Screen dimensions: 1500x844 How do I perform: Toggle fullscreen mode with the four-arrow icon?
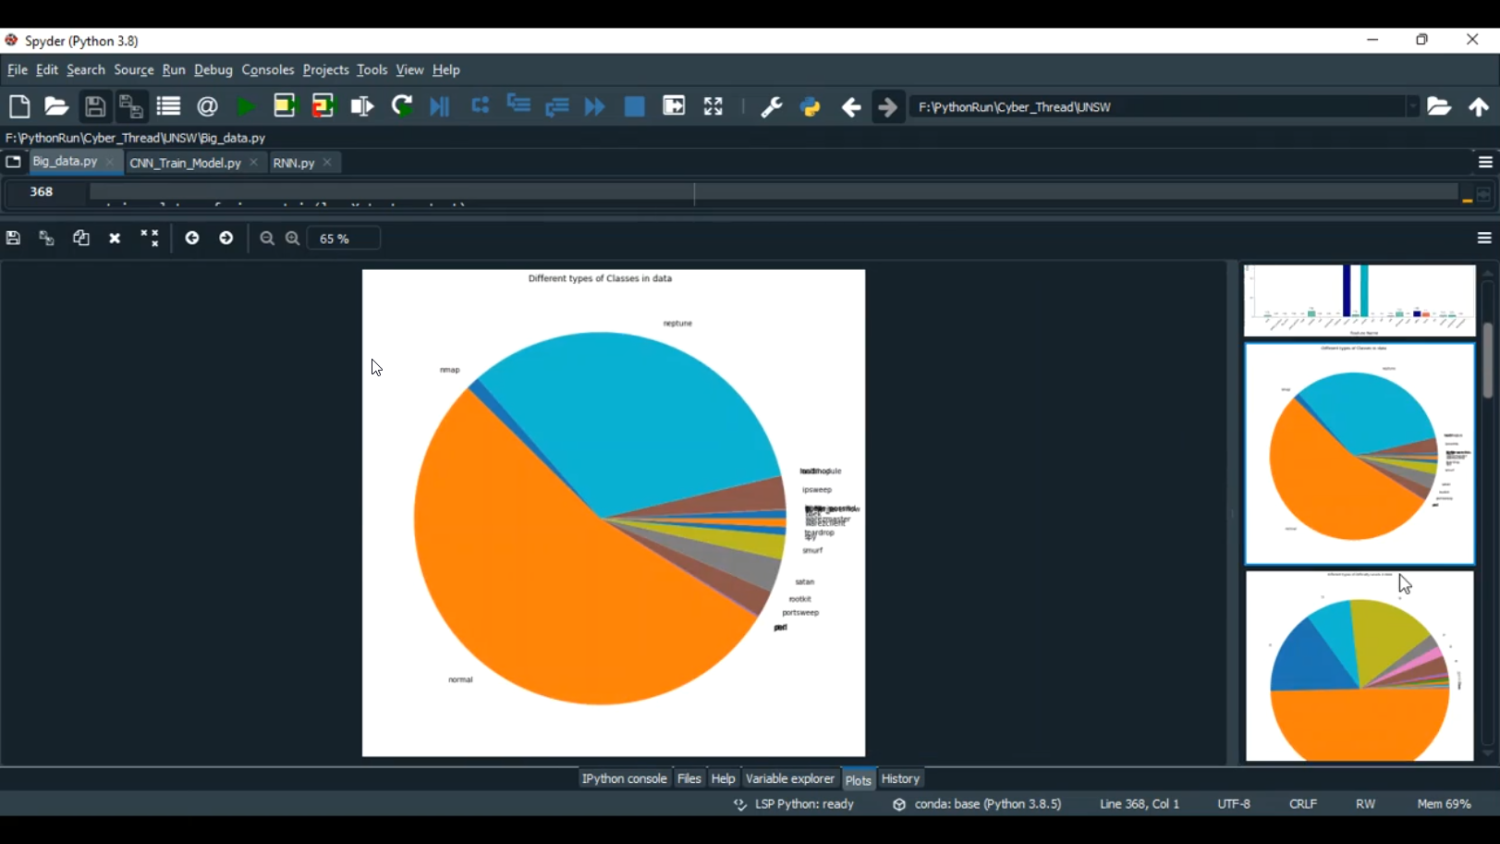713,107
